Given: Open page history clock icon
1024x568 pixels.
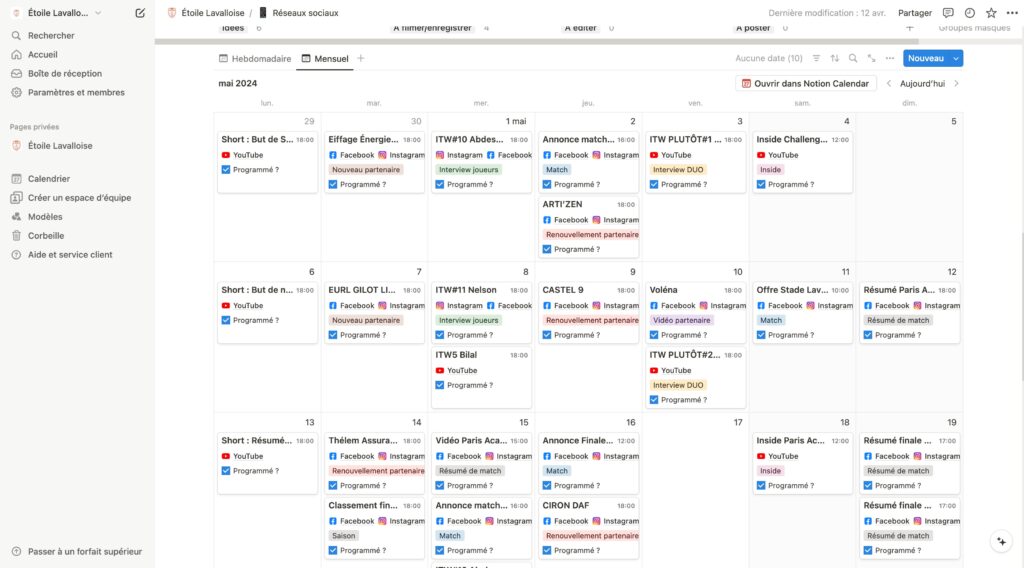Looking at the screenshot, I should point(969,13).
